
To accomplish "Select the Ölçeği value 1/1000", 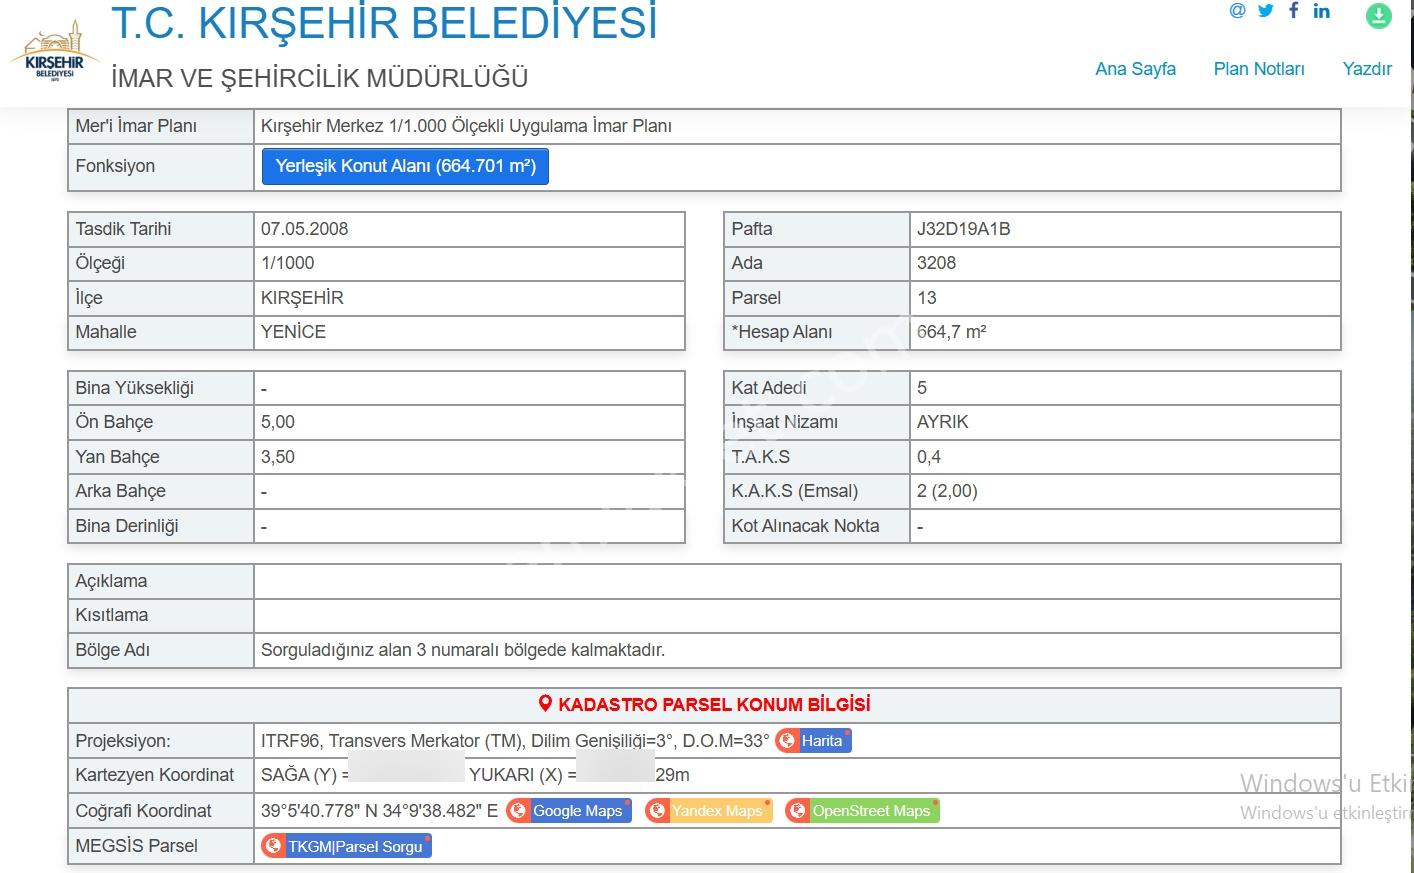I will click(288, 263).
